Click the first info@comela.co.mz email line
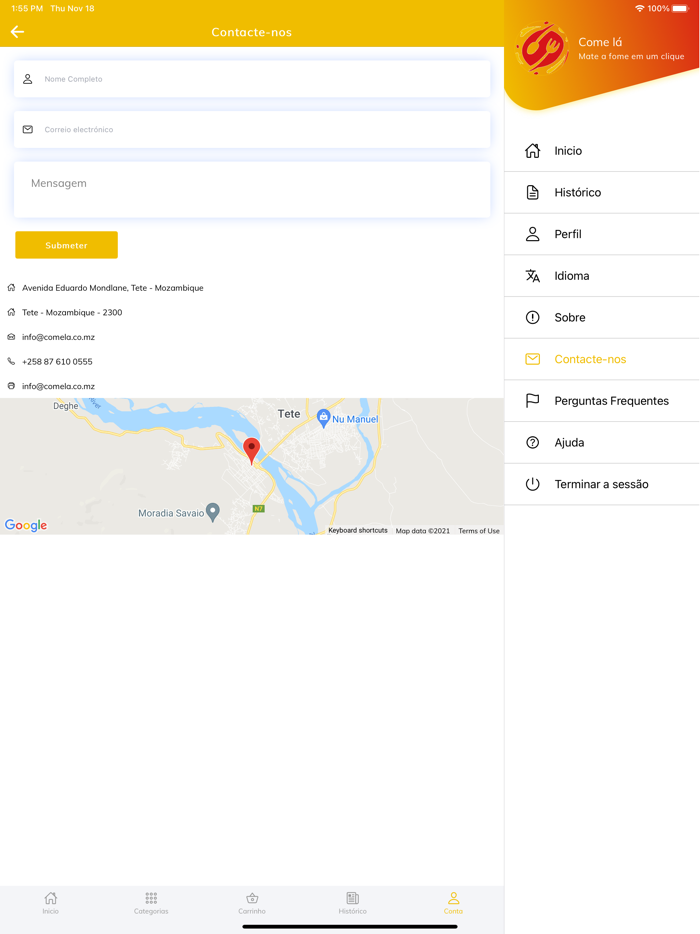 pos(58,337)
